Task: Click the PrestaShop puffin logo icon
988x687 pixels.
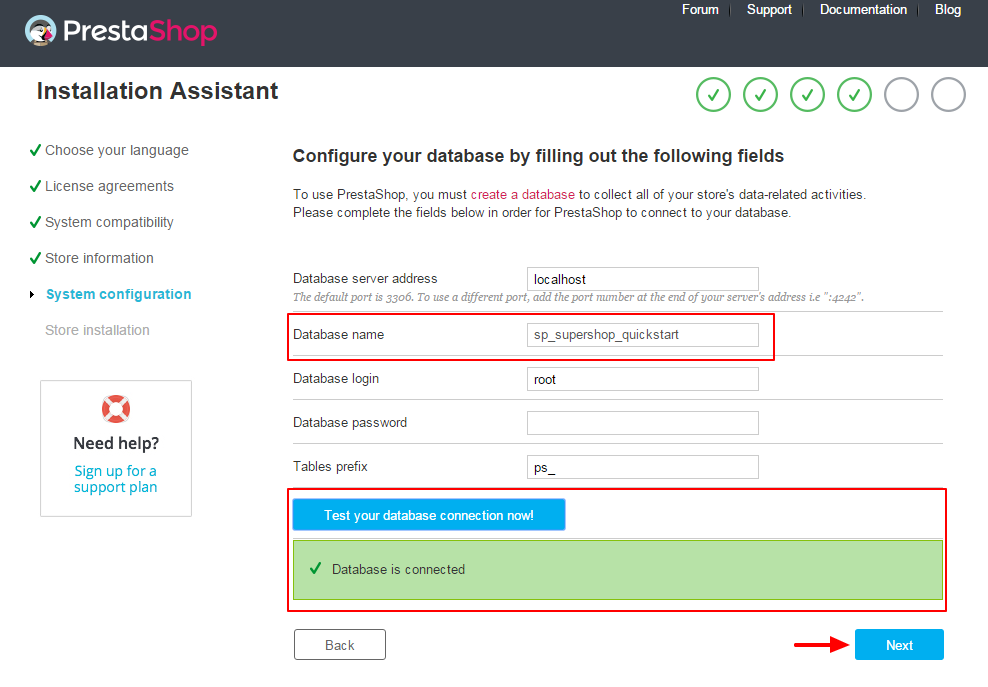Action: click(x=40, y=31)
